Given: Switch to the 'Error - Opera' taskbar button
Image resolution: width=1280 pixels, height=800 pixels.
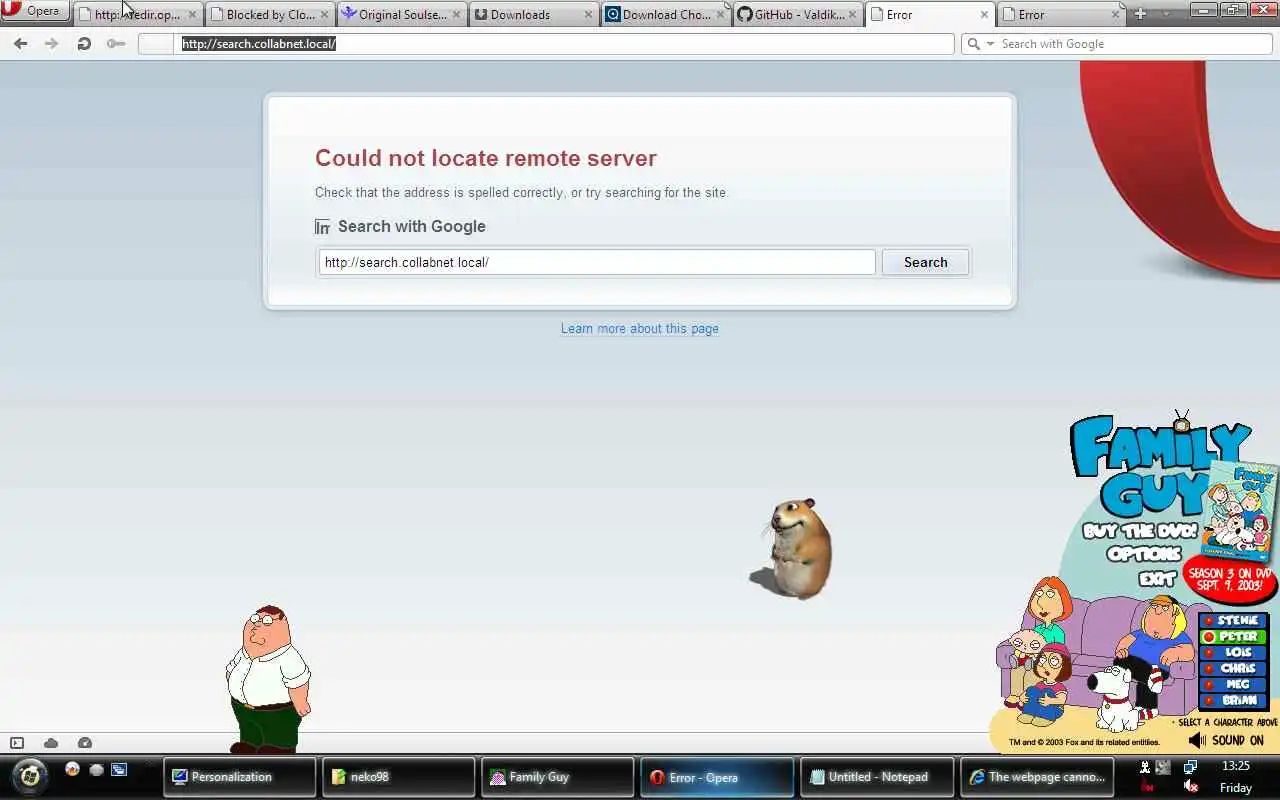Looking at the screenshot, I should [x=716, y=777].
